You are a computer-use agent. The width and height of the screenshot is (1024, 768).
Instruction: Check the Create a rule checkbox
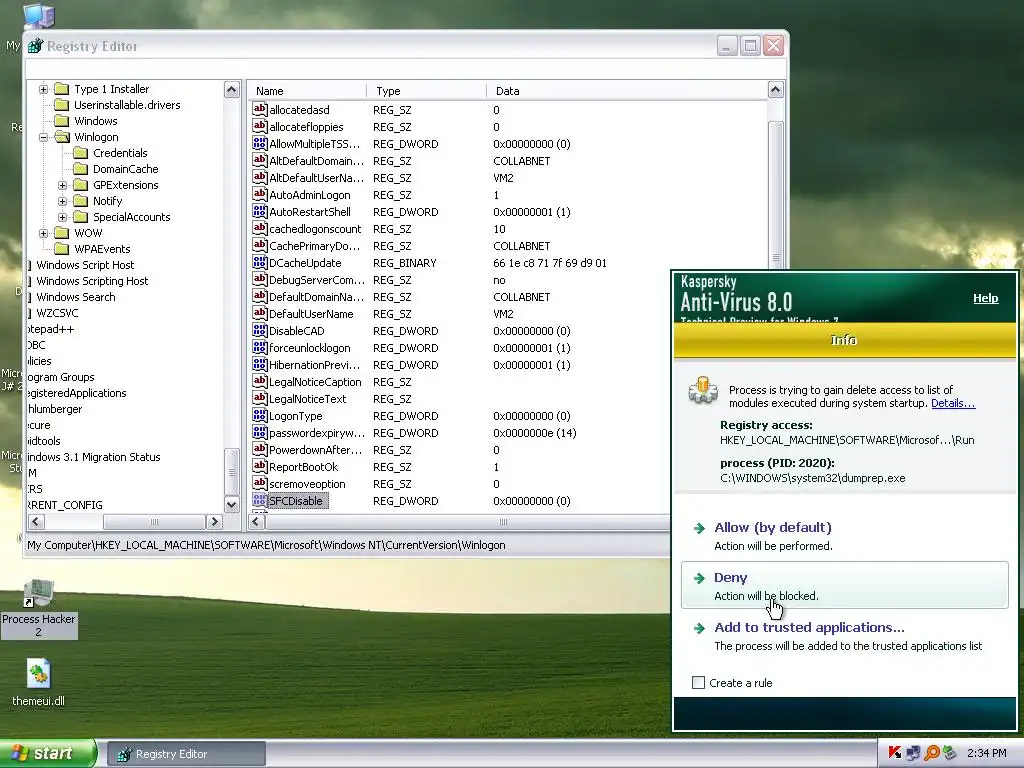pyautogui.click(x=698, y=682)
